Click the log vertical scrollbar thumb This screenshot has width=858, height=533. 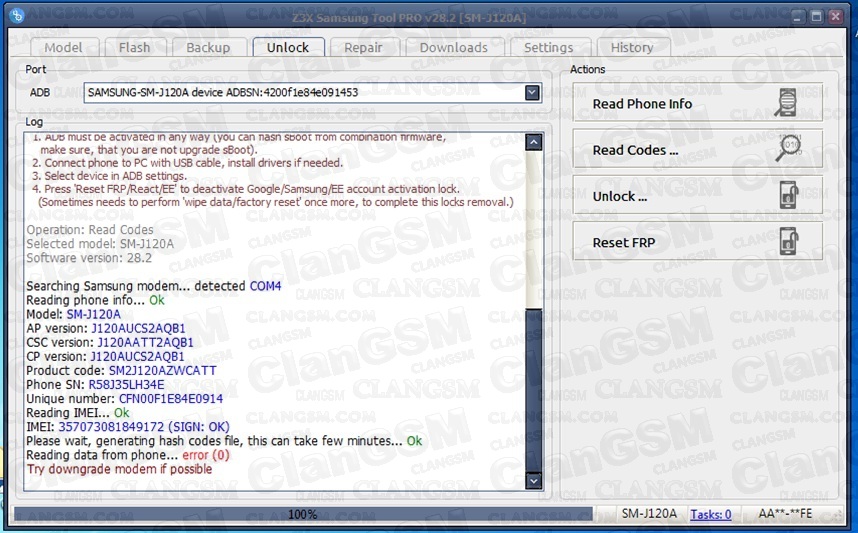pyautogui.click(x=534, y=389)
